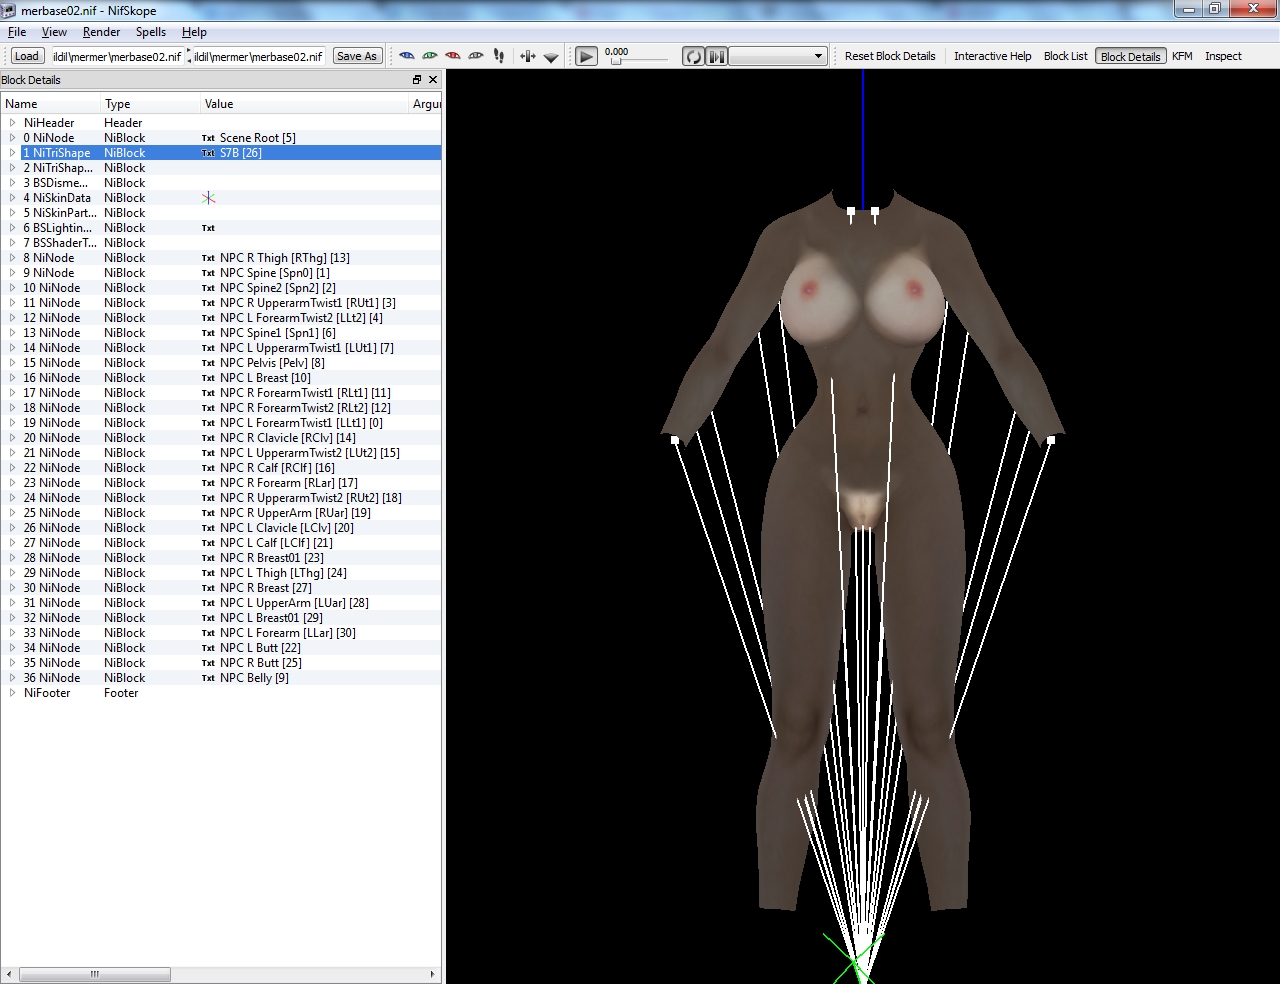Expand the NiFooter row
This screenshot has width=1280, height=984.
coord(12,693)
